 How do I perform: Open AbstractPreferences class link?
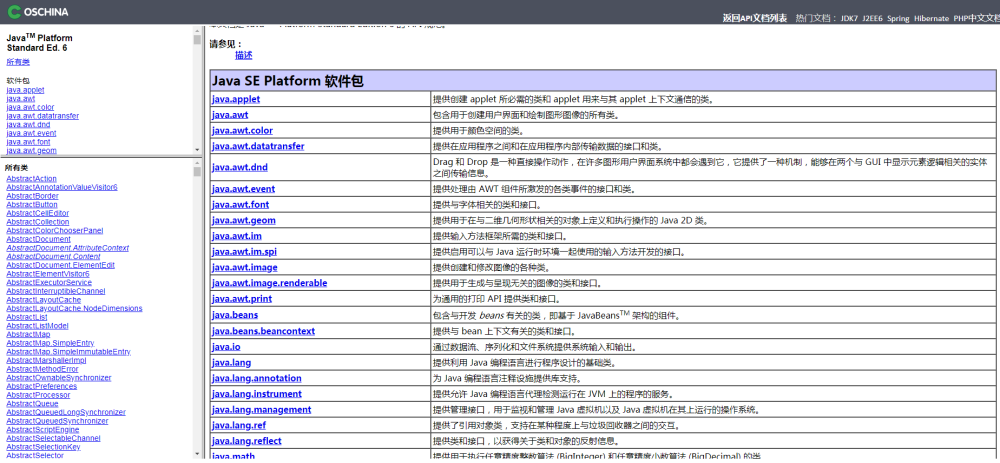[41, 386]
